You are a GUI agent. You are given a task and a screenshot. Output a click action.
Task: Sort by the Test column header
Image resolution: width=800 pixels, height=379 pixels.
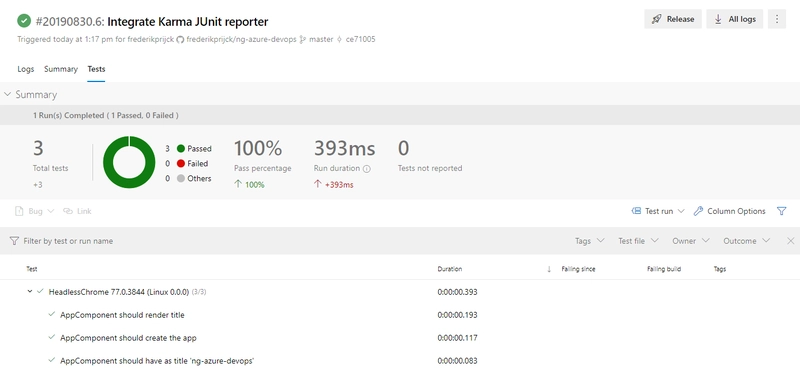click(32, 269)
